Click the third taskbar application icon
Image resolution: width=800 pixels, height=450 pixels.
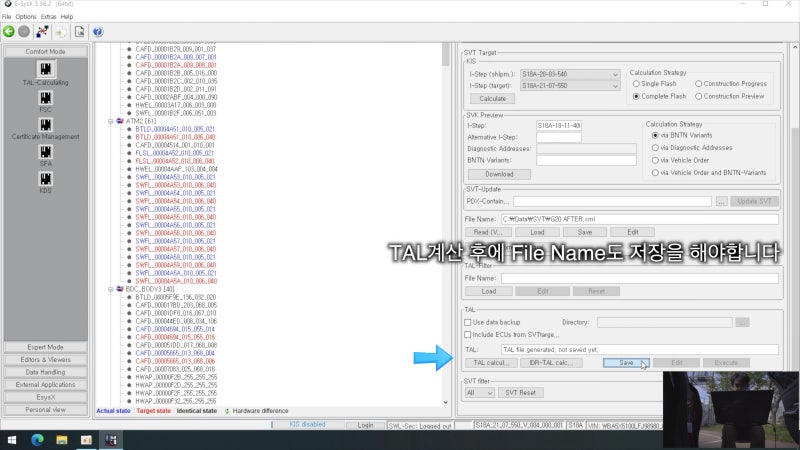(86, 440)
